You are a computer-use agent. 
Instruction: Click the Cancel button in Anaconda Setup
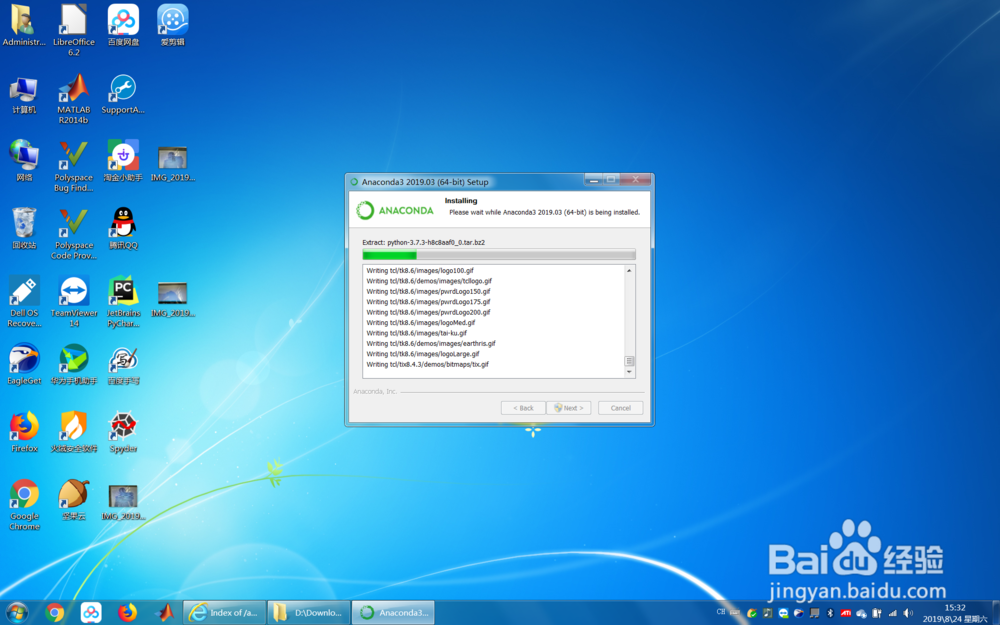point(621,408)
